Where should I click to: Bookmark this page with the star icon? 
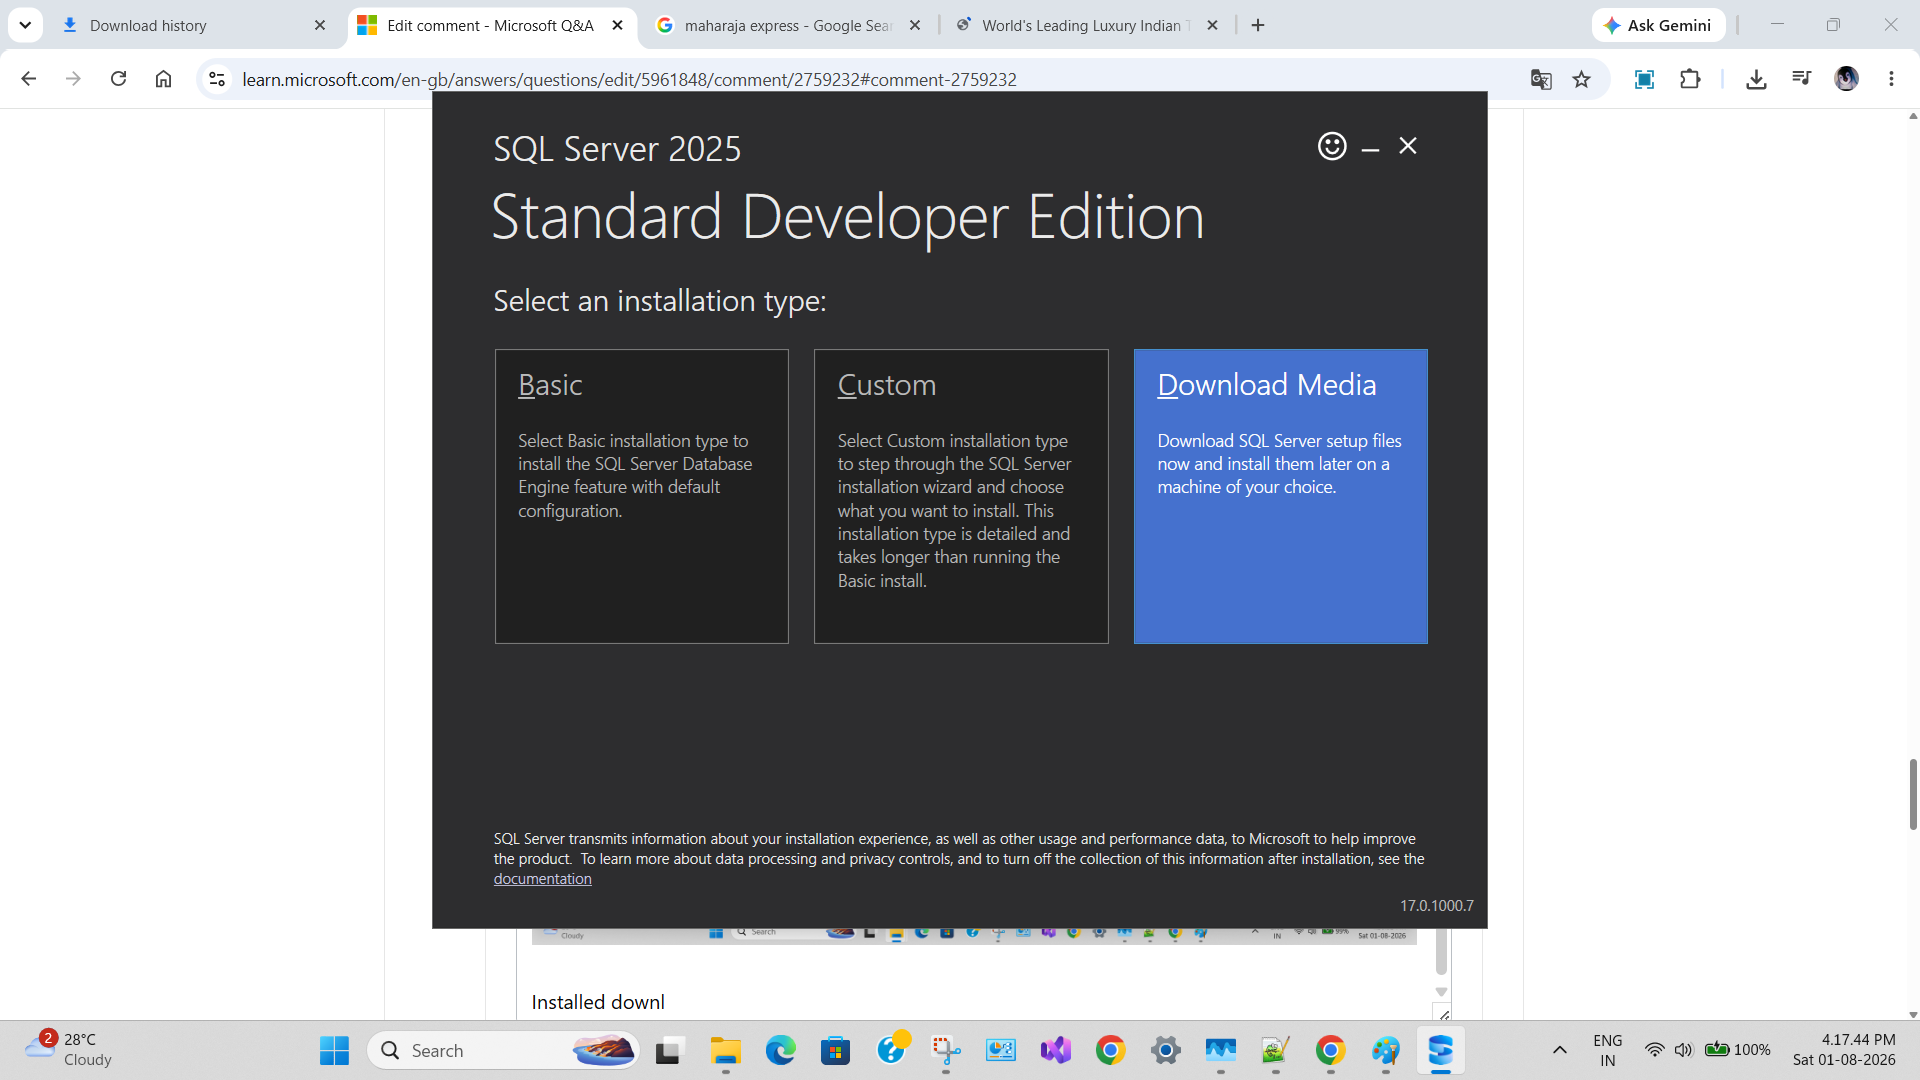(x=1581, y=79)
